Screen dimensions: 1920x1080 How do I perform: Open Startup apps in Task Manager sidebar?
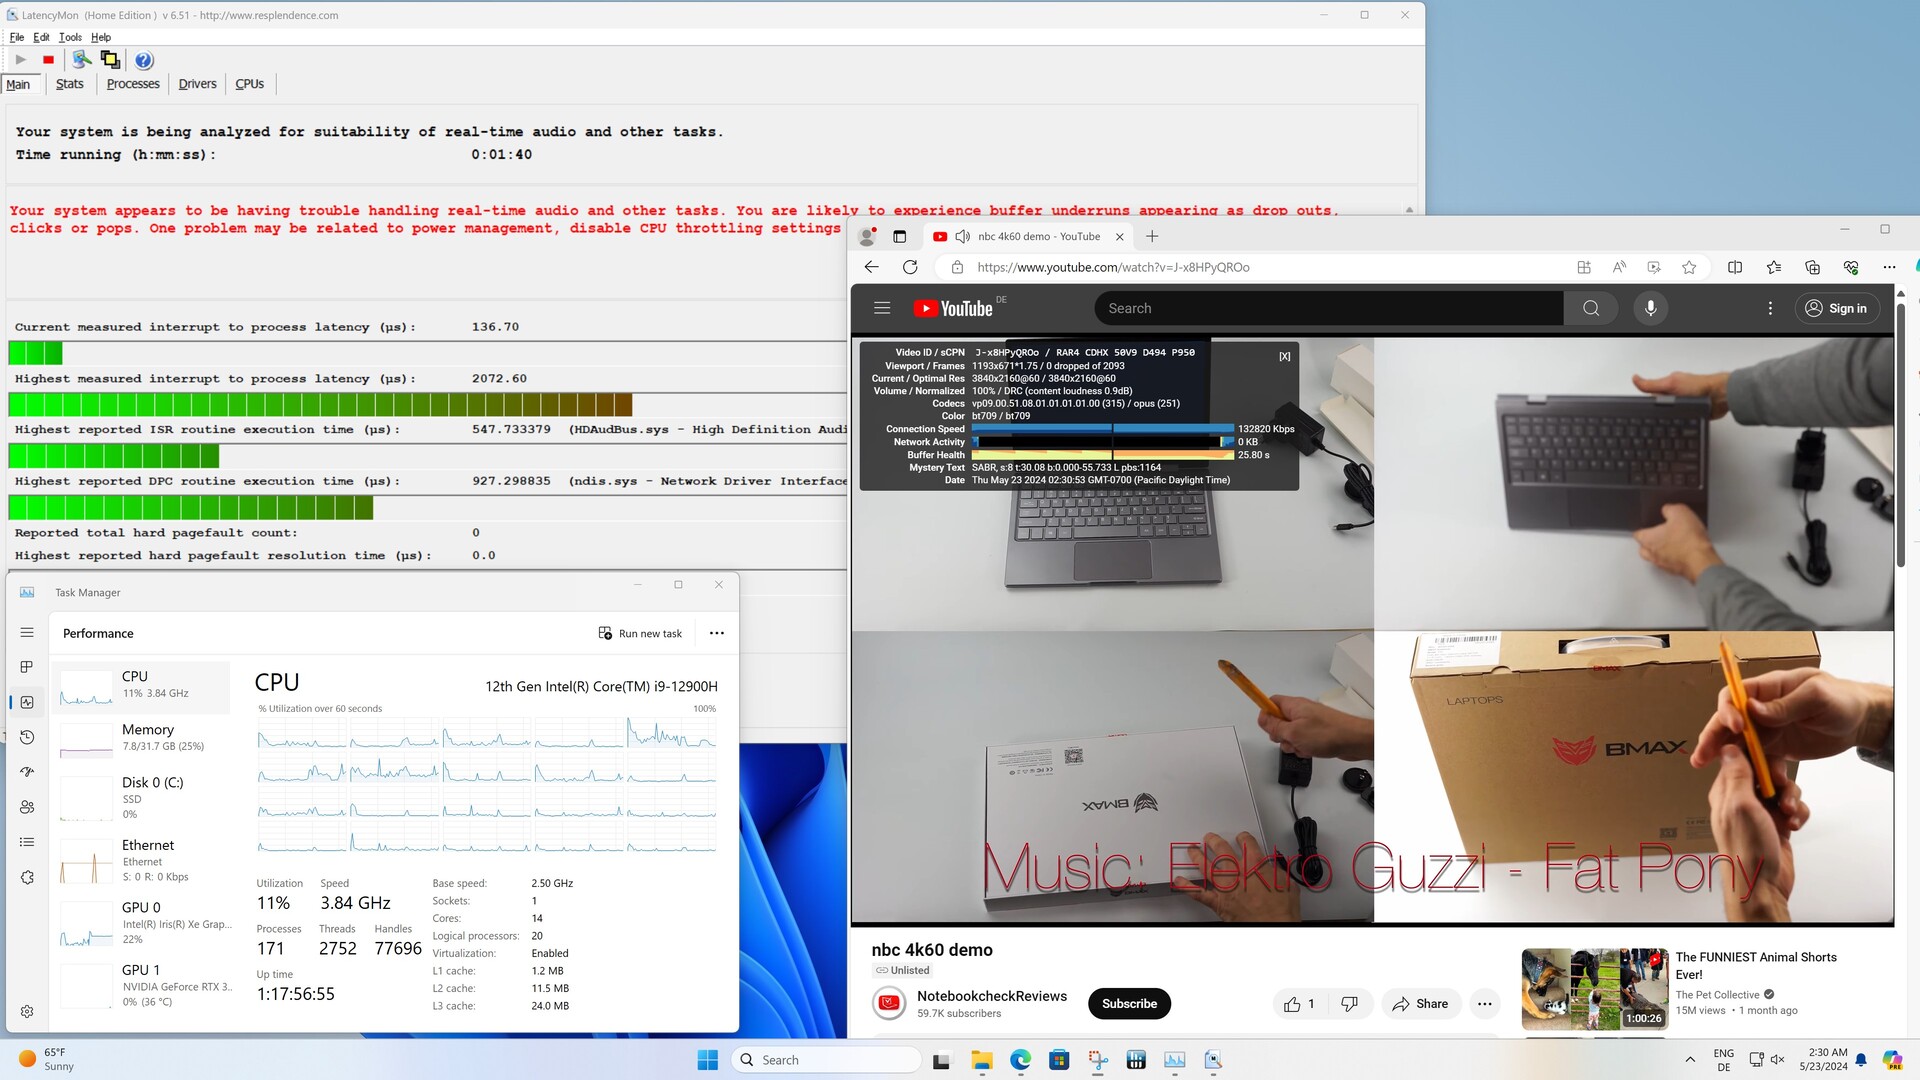pyautogui.click(x=27, y=772)
